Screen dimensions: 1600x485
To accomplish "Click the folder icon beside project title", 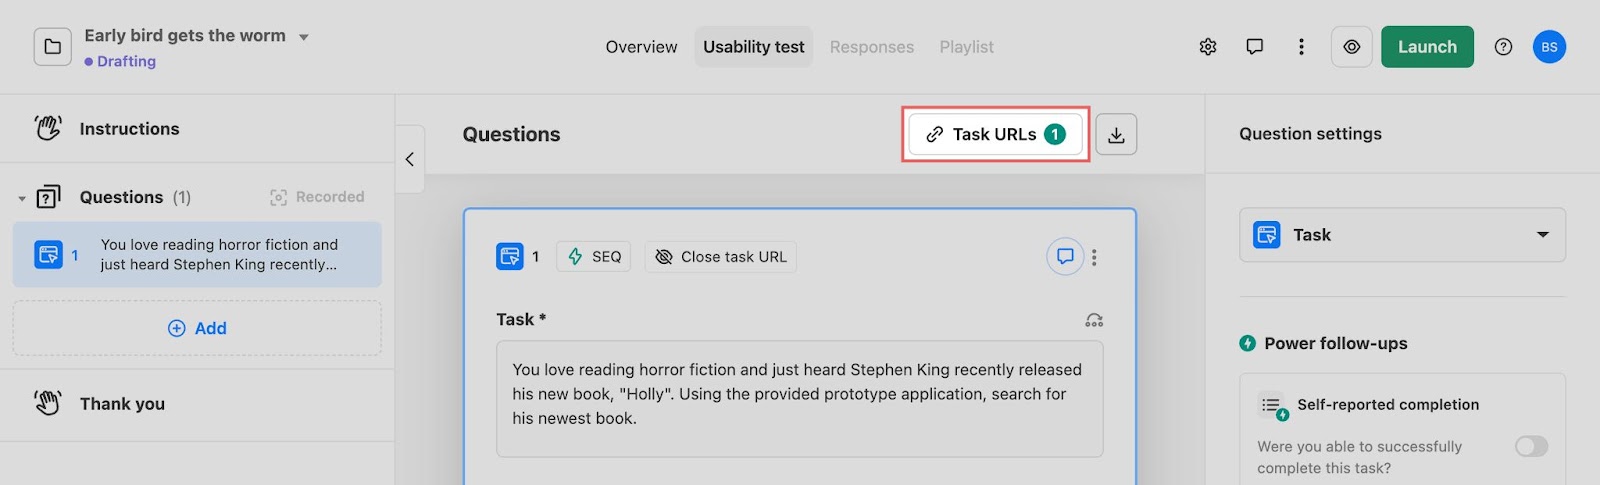I will click(53, 47).
